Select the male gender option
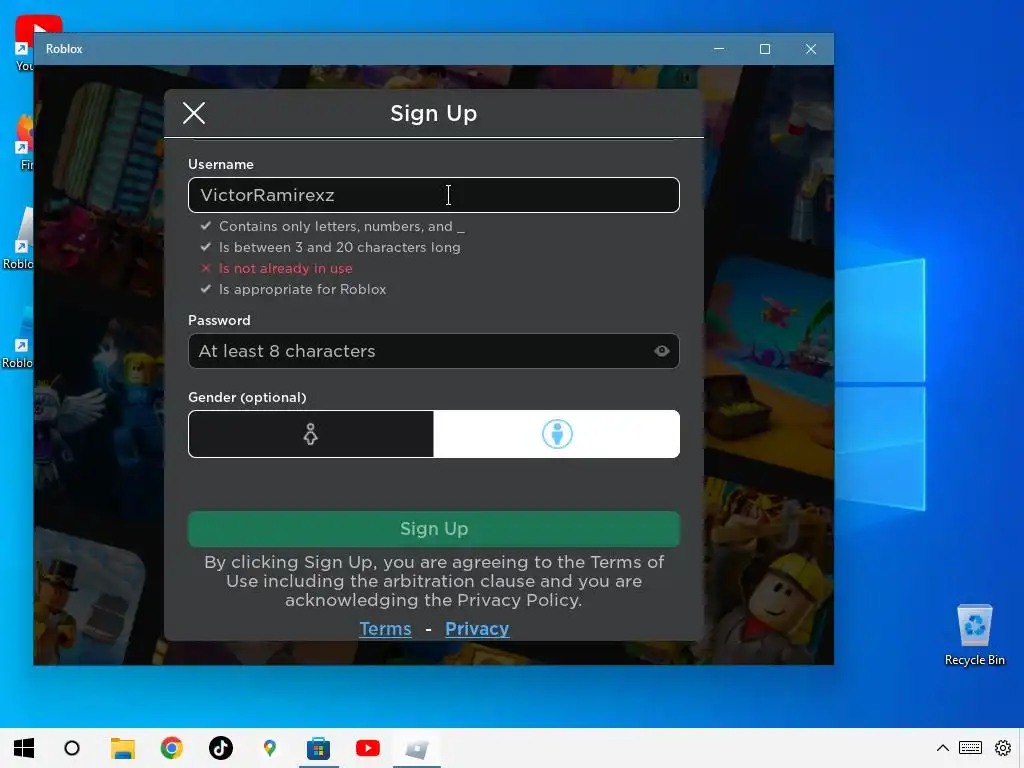1024x768 pixels. click(x=557, y=434)
